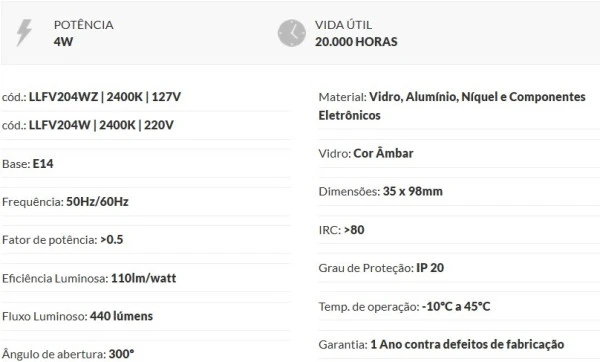Click the VIDA ÚTIL heading
The image size is (600, 362).
[x=343, y=25]
